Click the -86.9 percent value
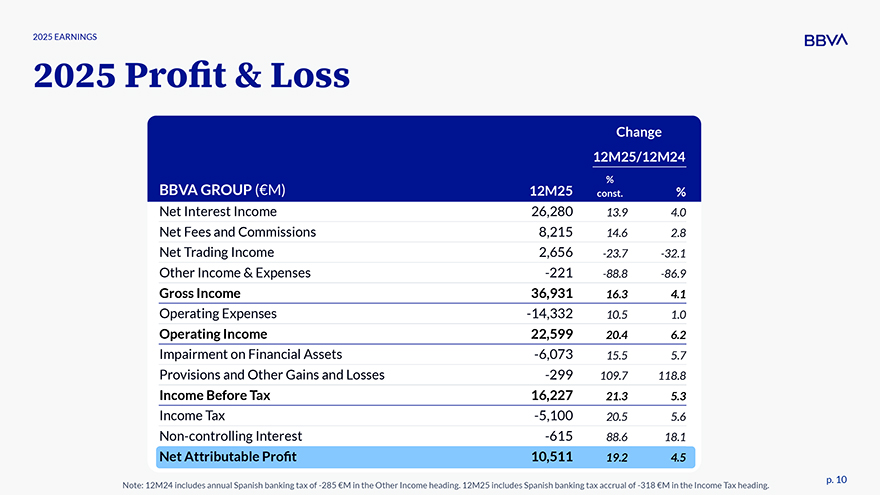This screenshot has width=880, height=495. pyautogui.click(x=673, y=274)
